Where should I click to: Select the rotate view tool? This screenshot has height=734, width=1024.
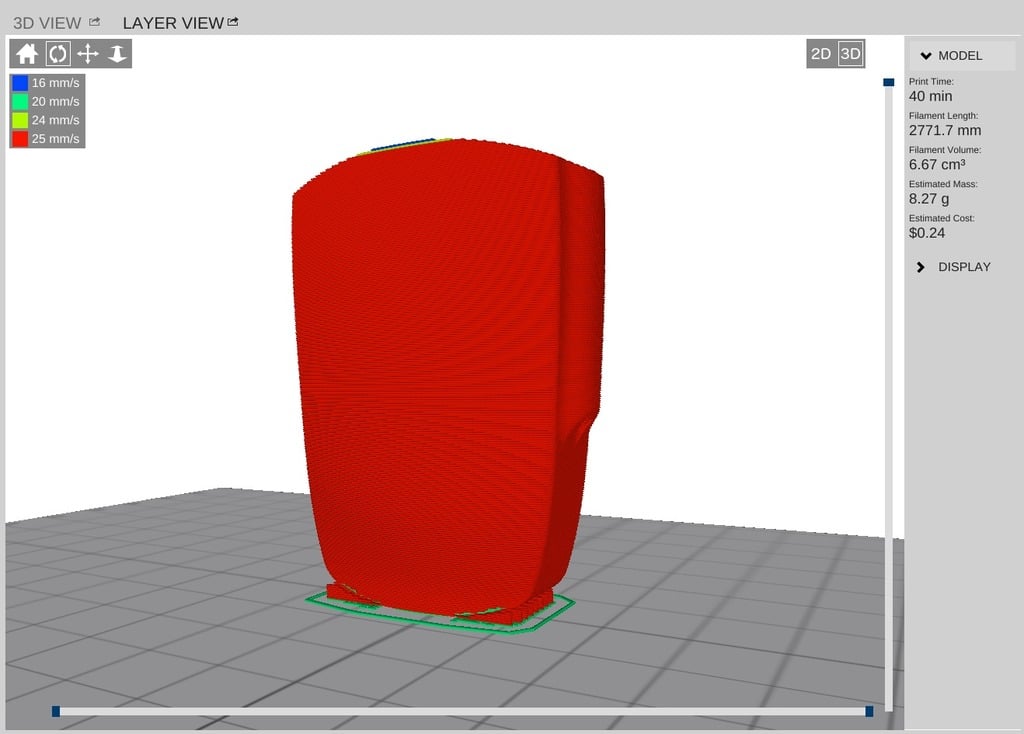(x=57, y=54)
